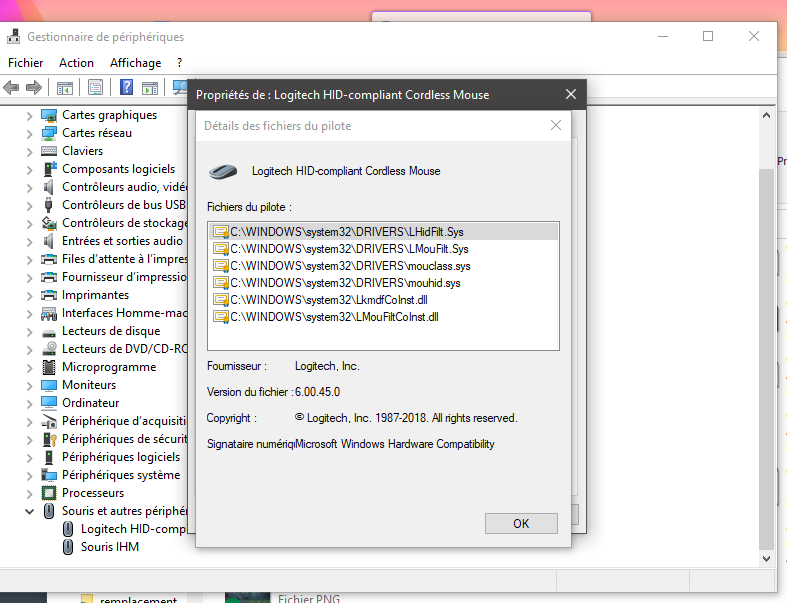
Task: Click the Moniteurs monitor icon
Action: [x=49, y=386]
